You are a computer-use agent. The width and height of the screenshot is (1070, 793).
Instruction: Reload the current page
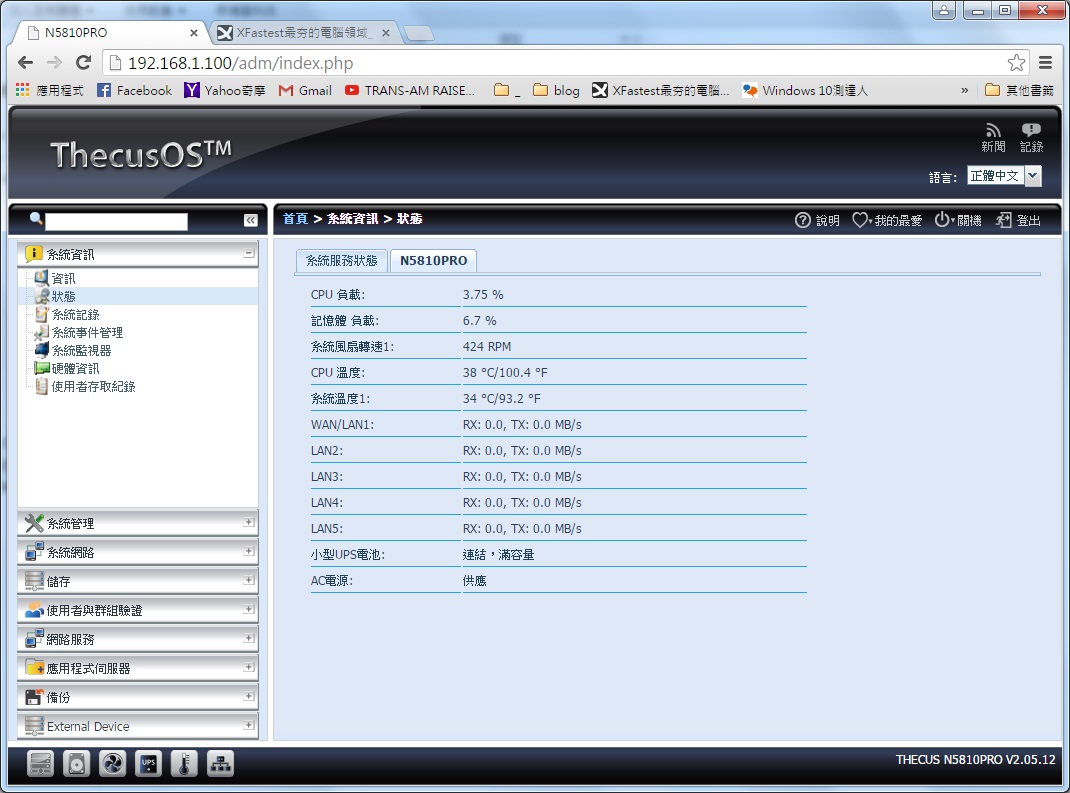83,63
